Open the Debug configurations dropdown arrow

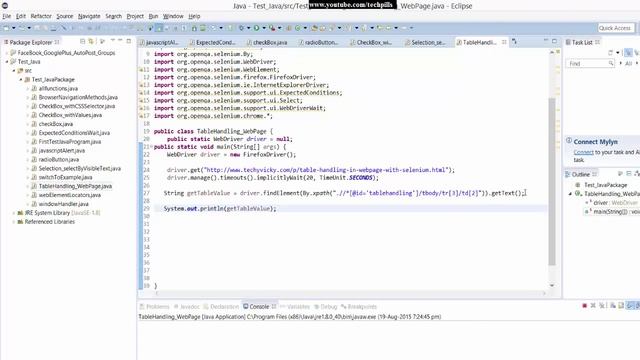point(248,28)
